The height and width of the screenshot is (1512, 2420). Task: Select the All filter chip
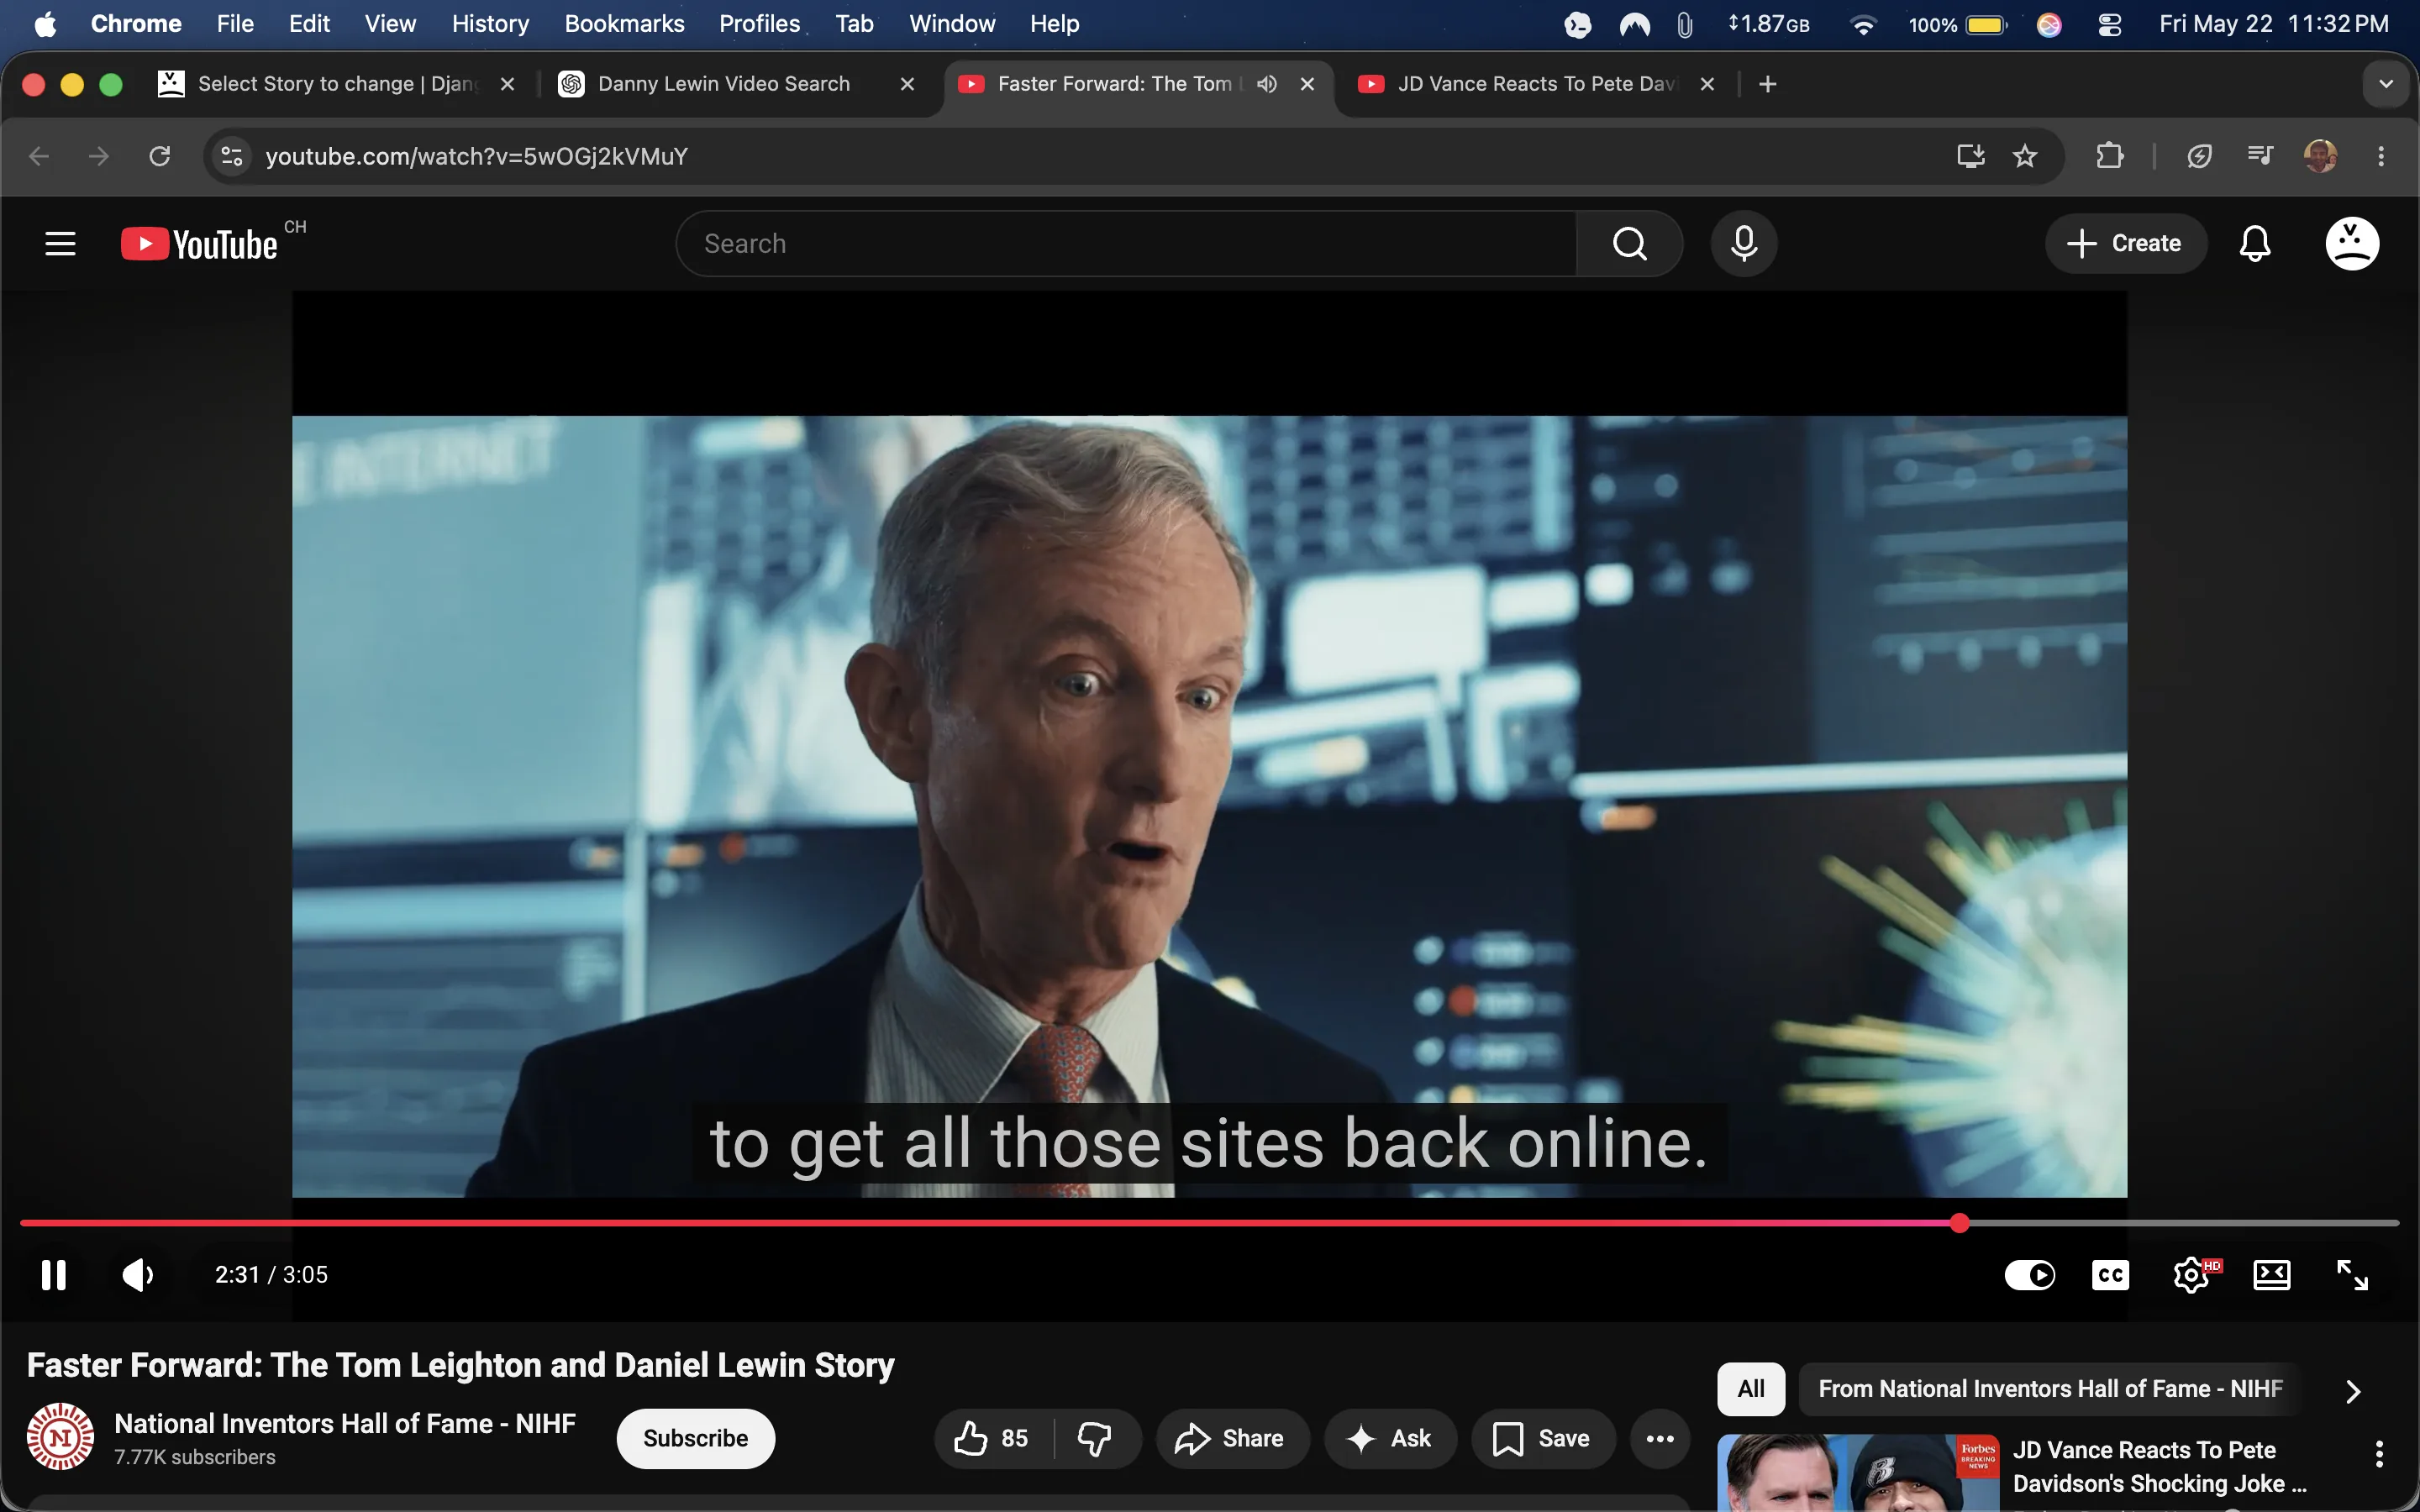click(x=1750, y=1389)
